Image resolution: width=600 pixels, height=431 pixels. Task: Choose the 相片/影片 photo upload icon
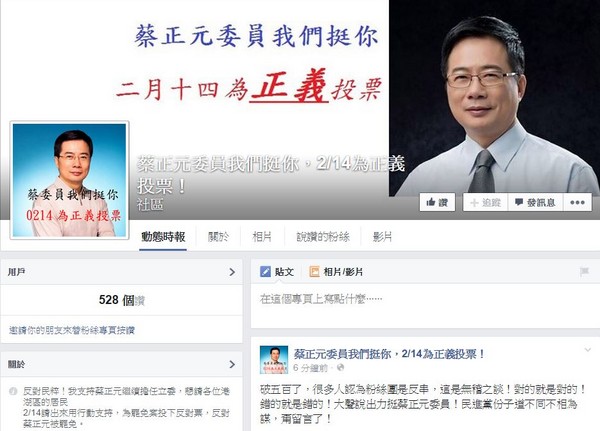click(315, 272)
